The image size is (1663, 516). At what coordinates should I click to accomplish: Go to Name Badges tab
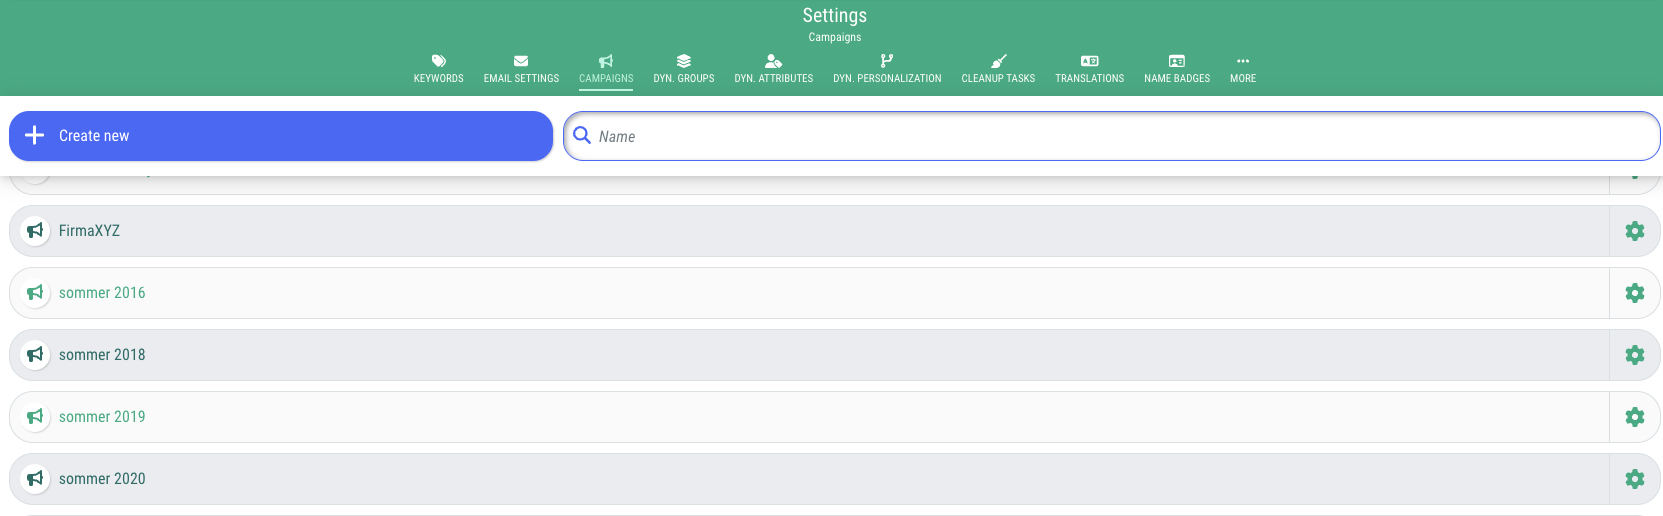pos(1177,69)
